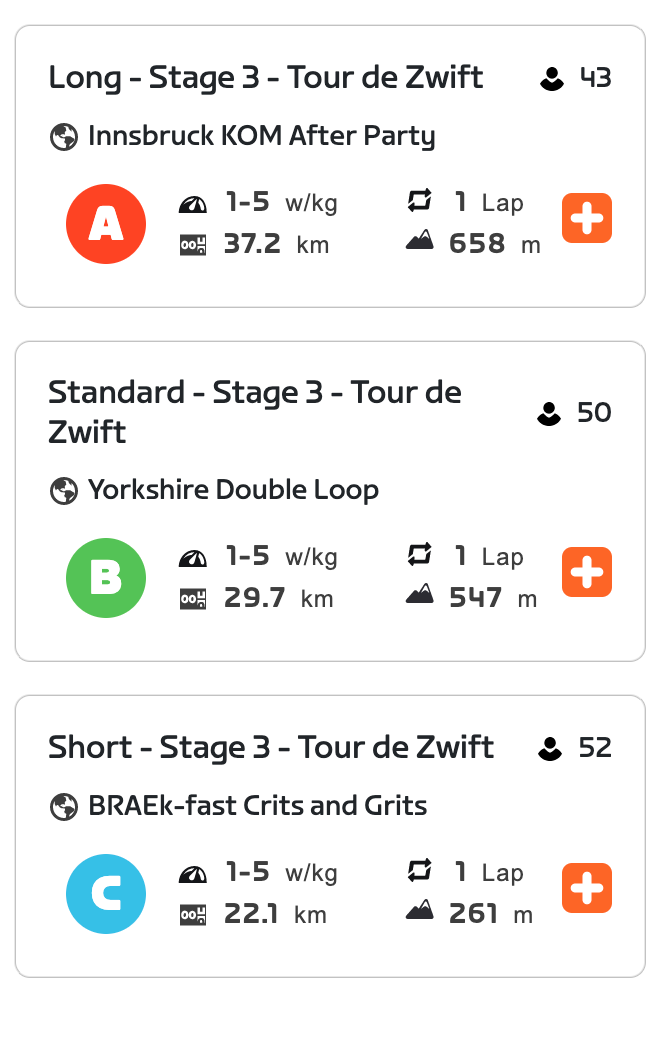
Task: Click the mountain elevation icon showing 658 m
Action: pos(420,242)
